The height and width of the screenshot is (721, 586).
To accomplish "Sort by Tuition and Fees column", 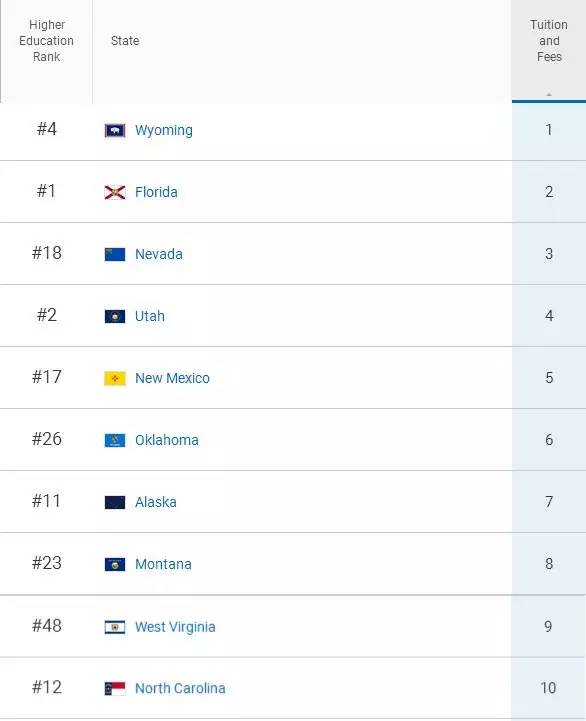I will (549, 41).
